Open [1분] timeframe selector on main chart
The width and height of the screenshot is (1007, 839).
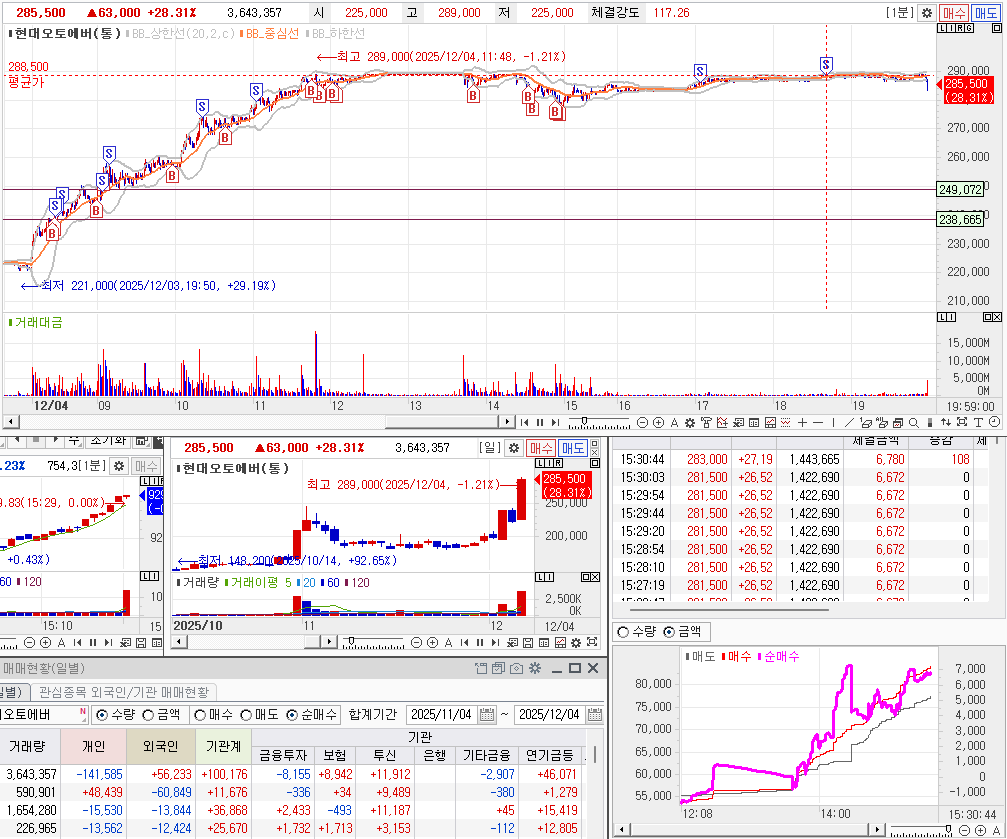coord(900,13)
